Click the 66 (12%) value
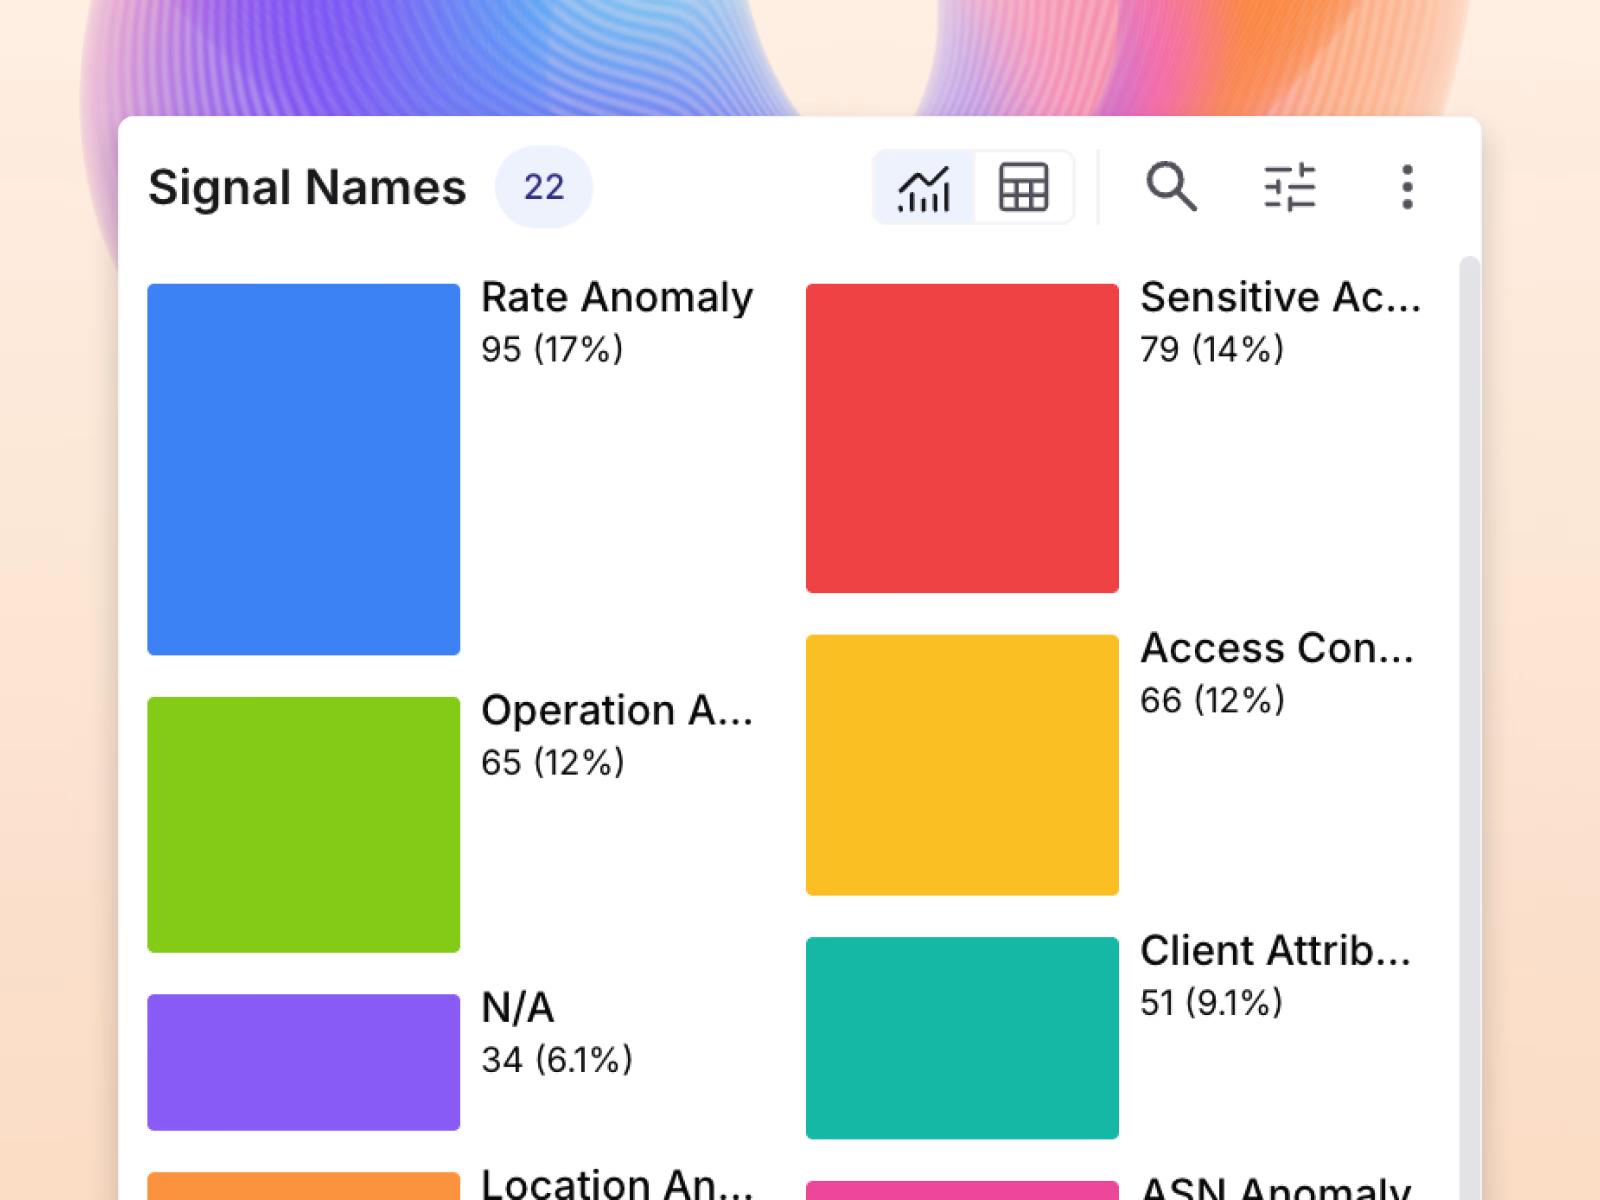1600x1200 pixels. click(x=1212, y=700)
